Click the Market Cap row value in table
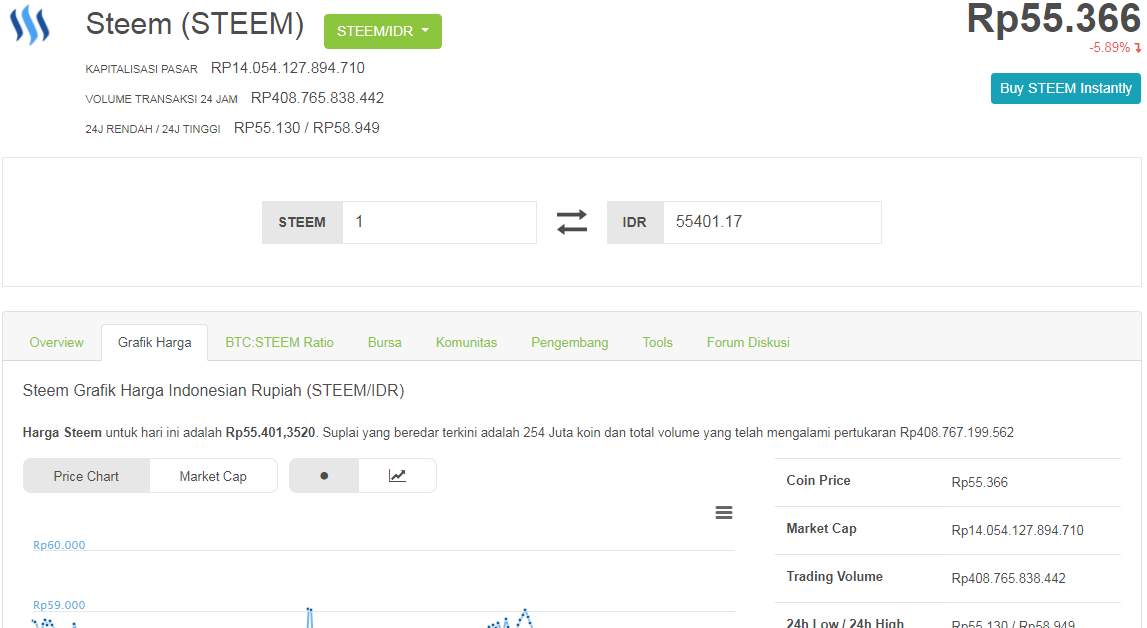Screen dimensions: 1147x628 1018,530
